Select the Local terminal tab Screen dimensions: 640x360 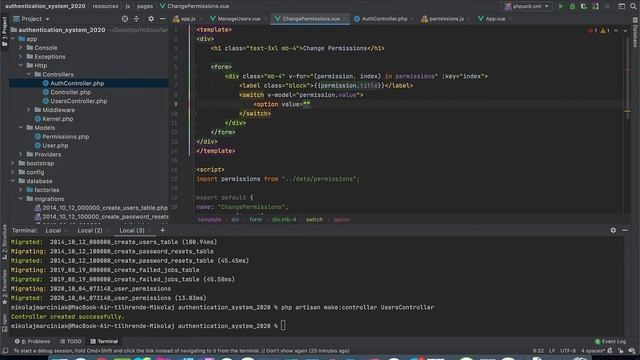coord(53,231)
